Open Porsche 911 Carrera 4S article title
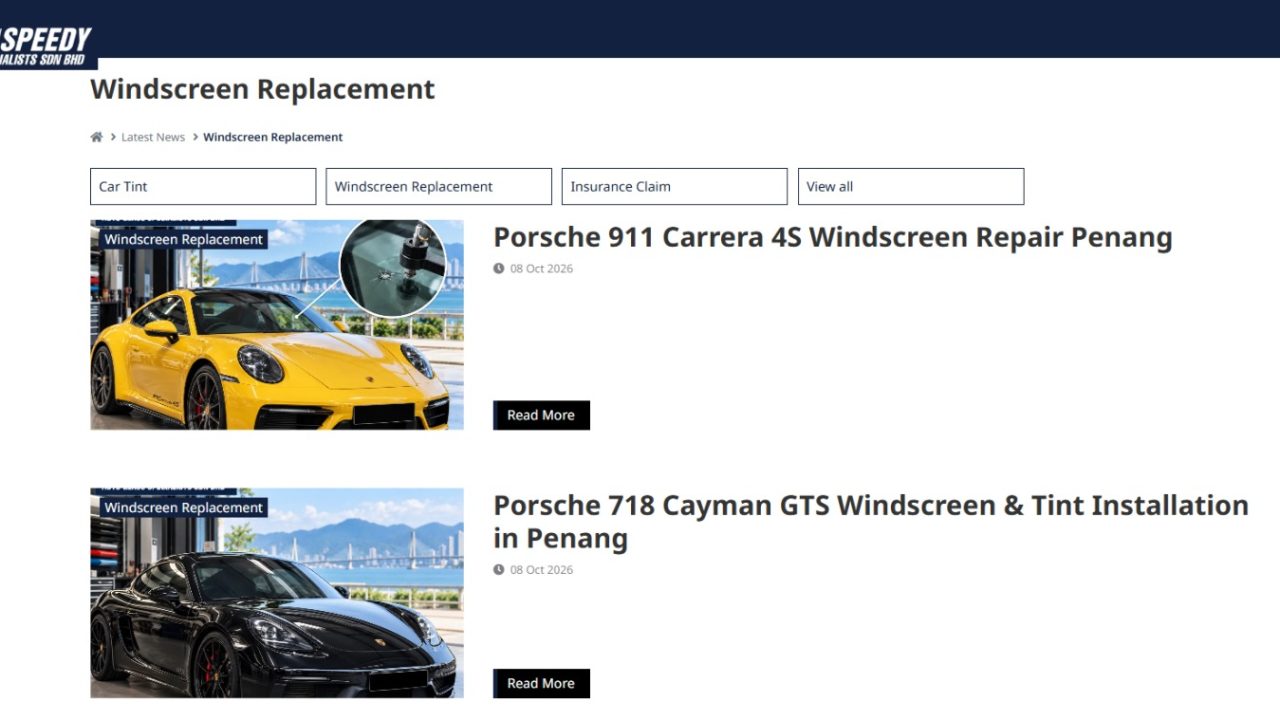The width and height of the screenshot is (1280, 720). pos(832,238)
